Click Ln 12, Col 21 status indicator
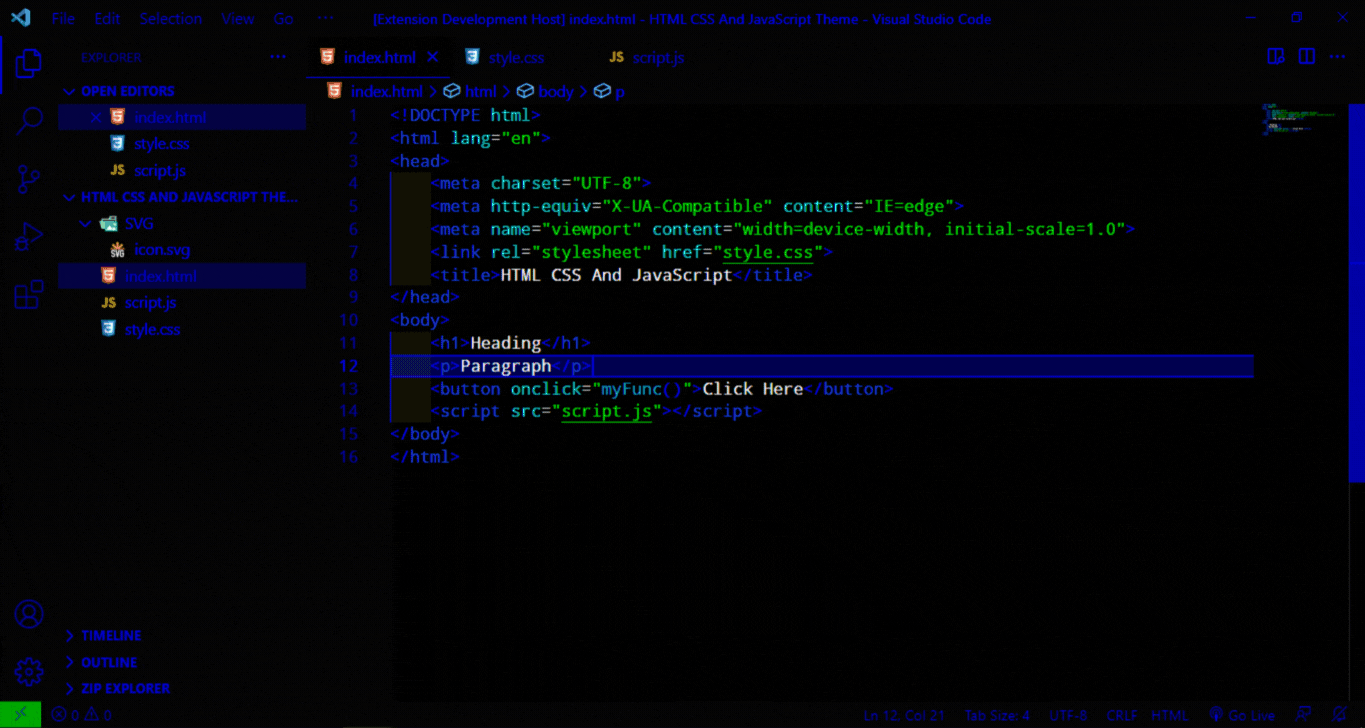Viewport: 1365px width, 728px height. tap(904, 715)
